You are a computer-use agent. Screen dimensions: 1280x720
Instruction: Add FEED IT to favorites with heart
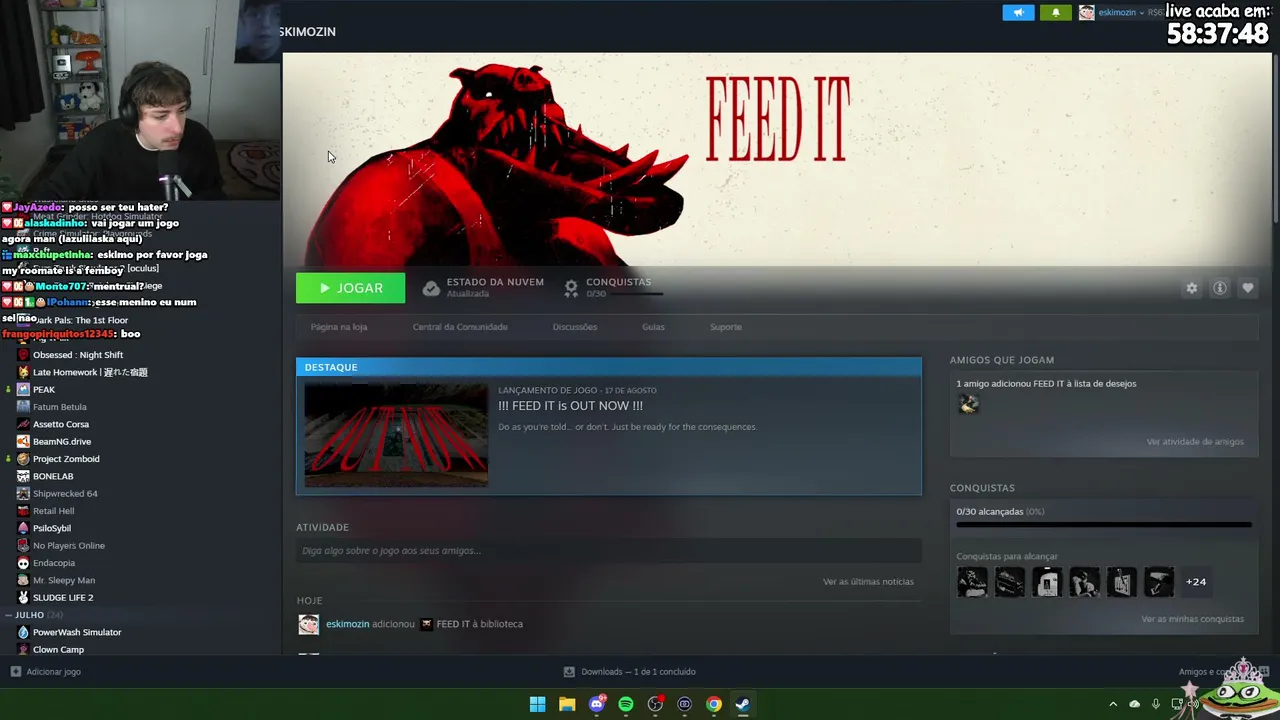click(x=1248, y=288)
